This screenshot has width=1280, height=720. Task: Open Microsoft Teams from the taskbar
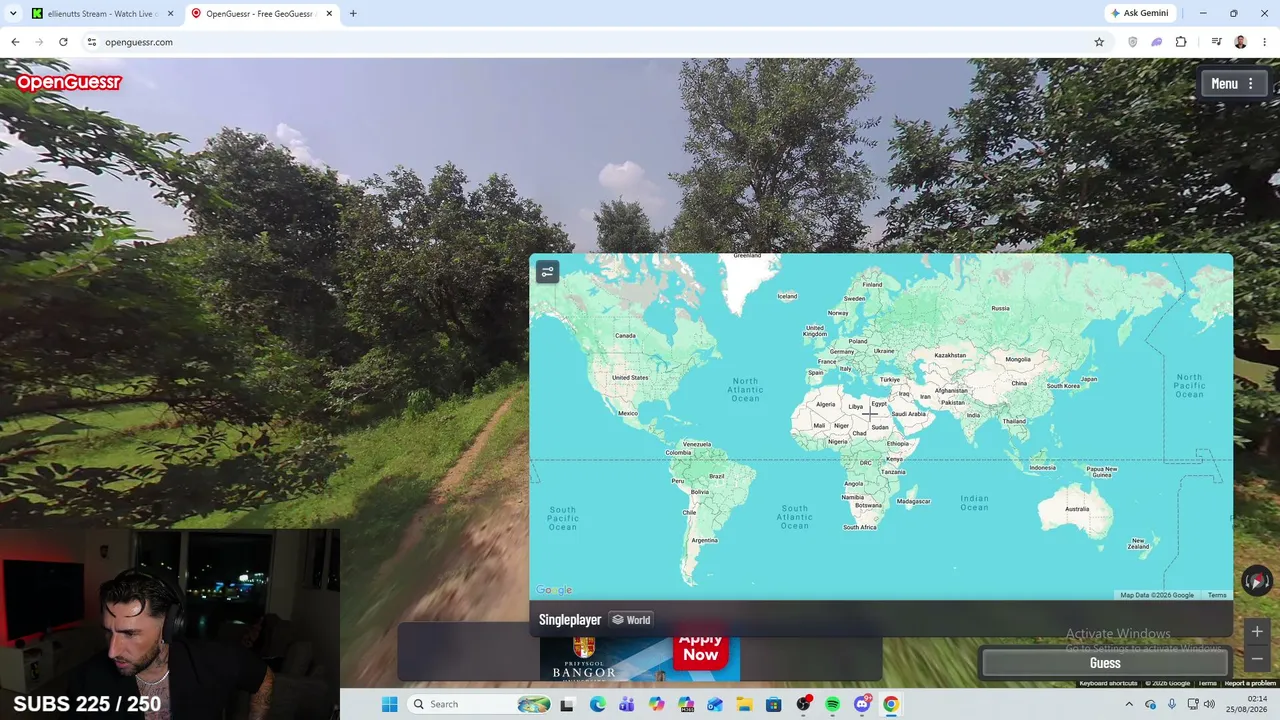point(627,704)
